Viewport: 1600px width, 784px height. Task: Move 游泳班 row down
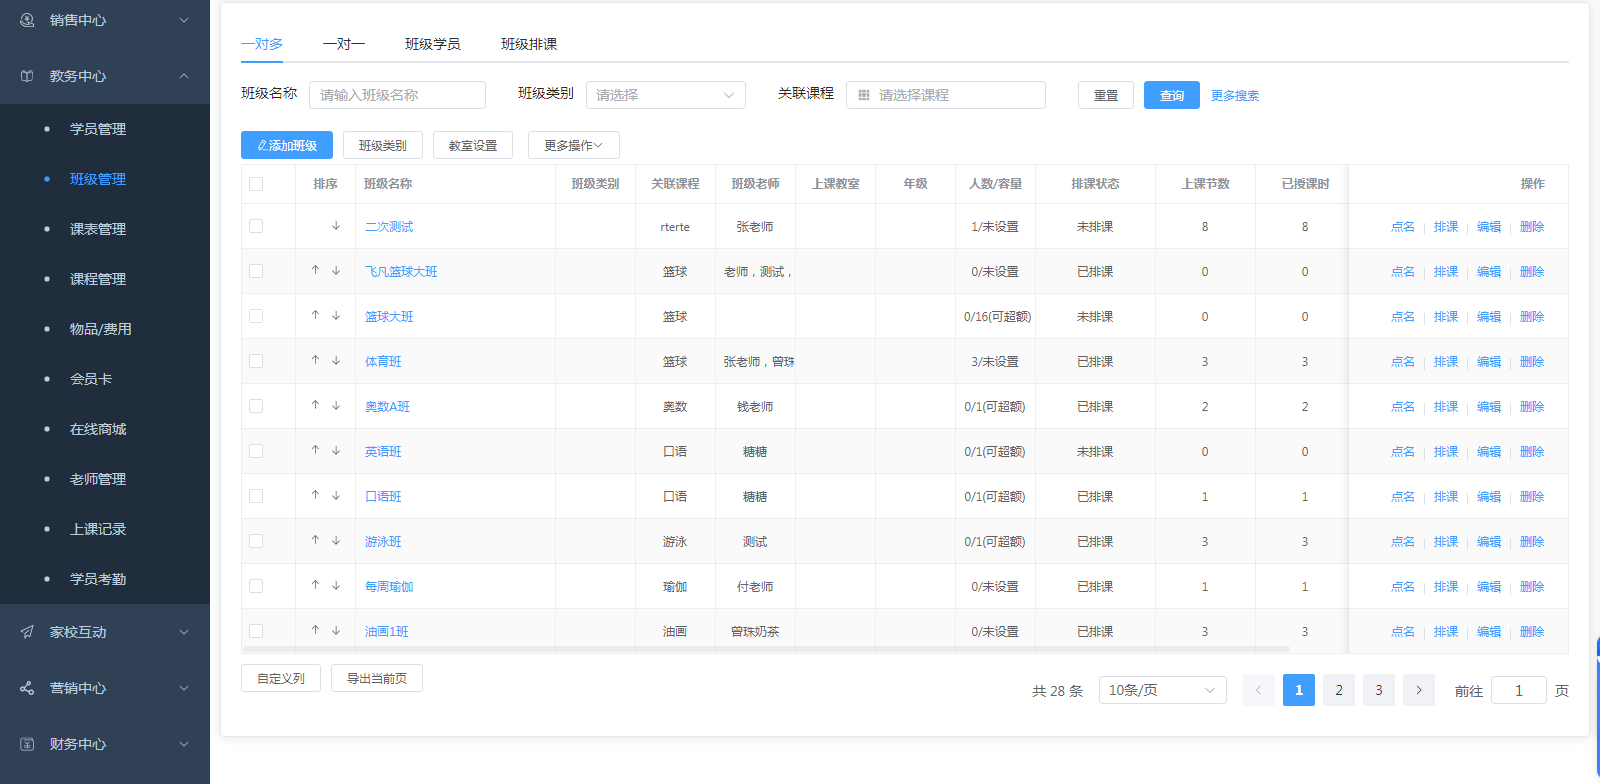(x=336, y=541)
